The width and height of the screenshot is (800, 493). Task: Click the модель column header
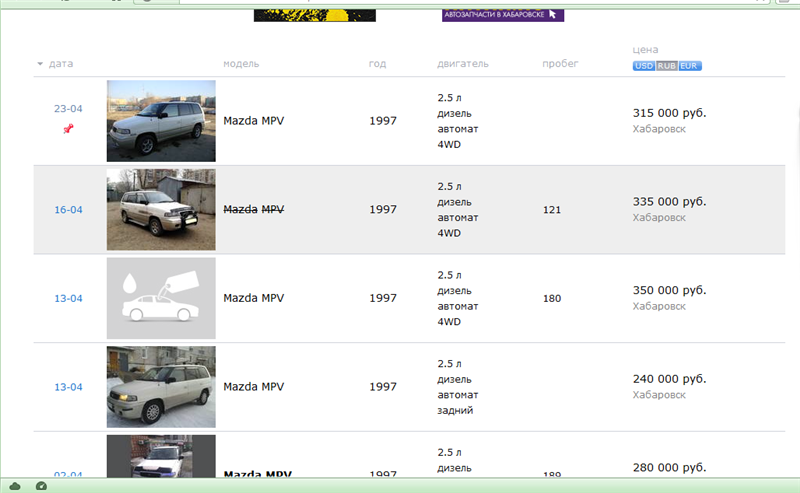(x=241, y=64)
